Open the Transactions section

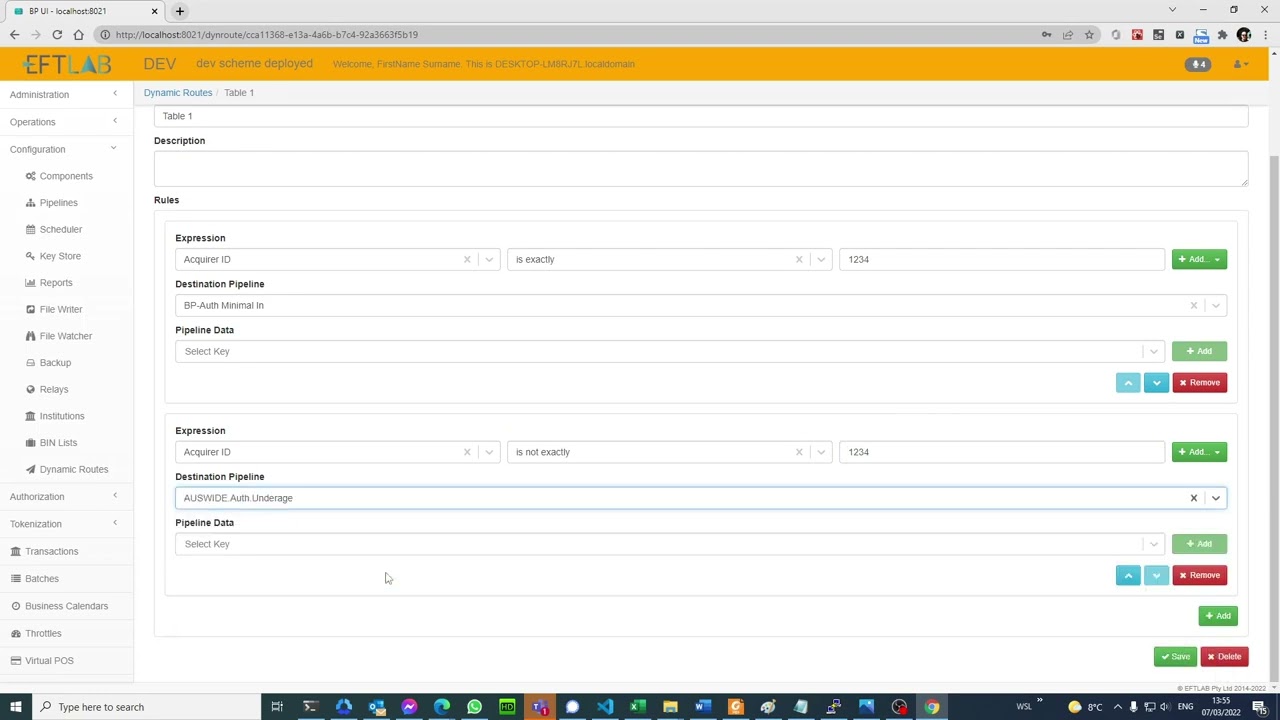click(51, 551)
